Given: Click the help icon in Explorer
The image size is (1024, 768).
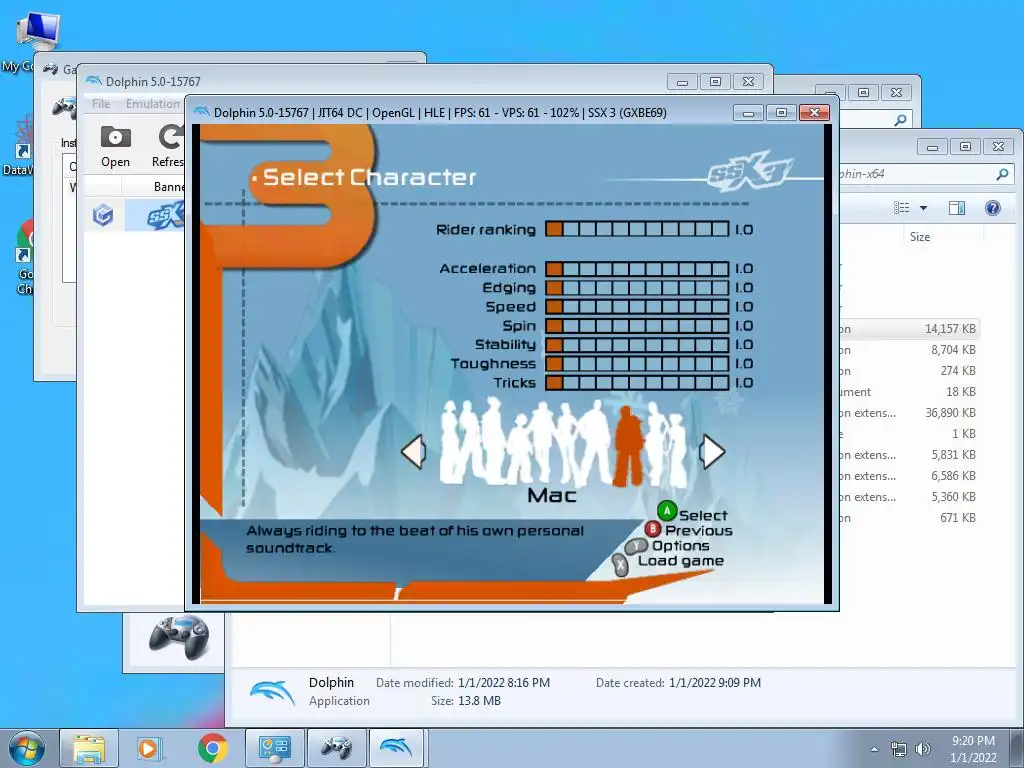Looking at the screenshot, I should tap(993, 208).
